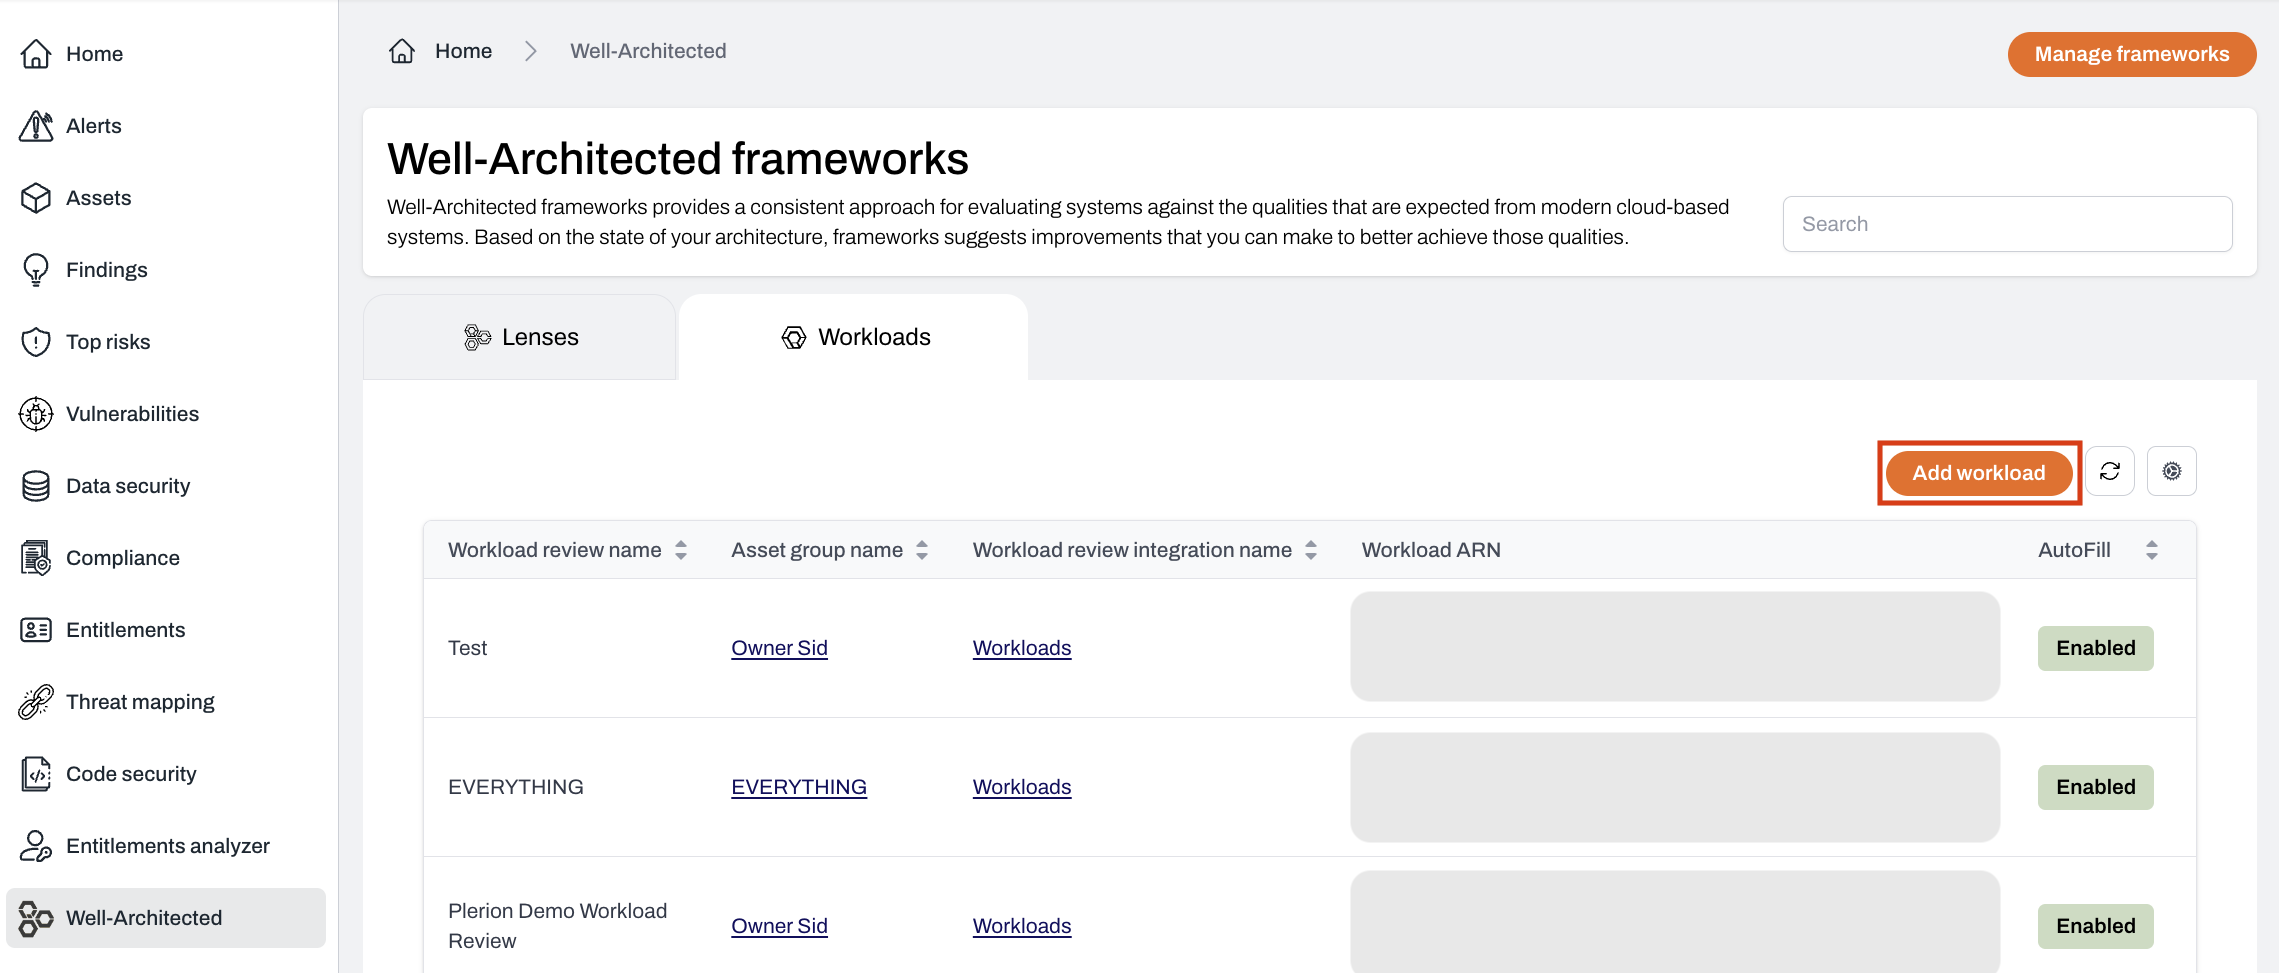Click the Data security database icon
The image size is (2279, 973).
(35, 485)
